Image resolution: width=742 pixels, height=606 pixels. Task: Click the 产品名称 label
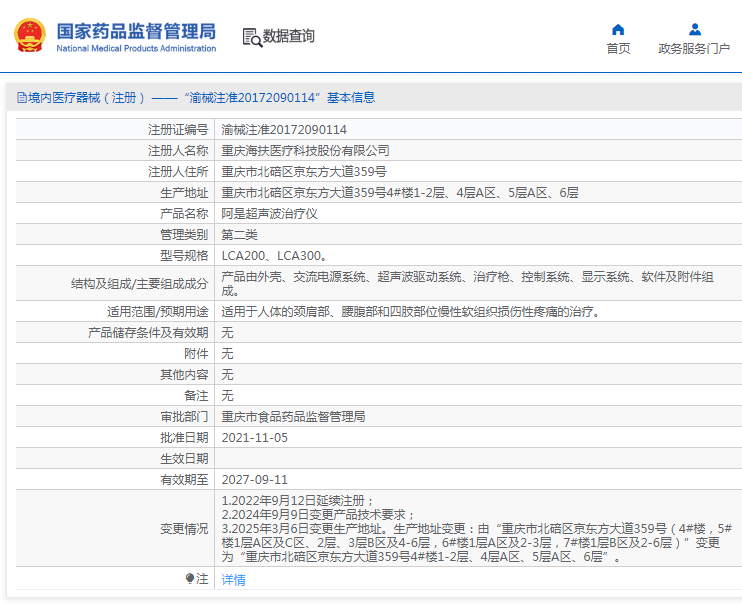[x=184, y=214]
